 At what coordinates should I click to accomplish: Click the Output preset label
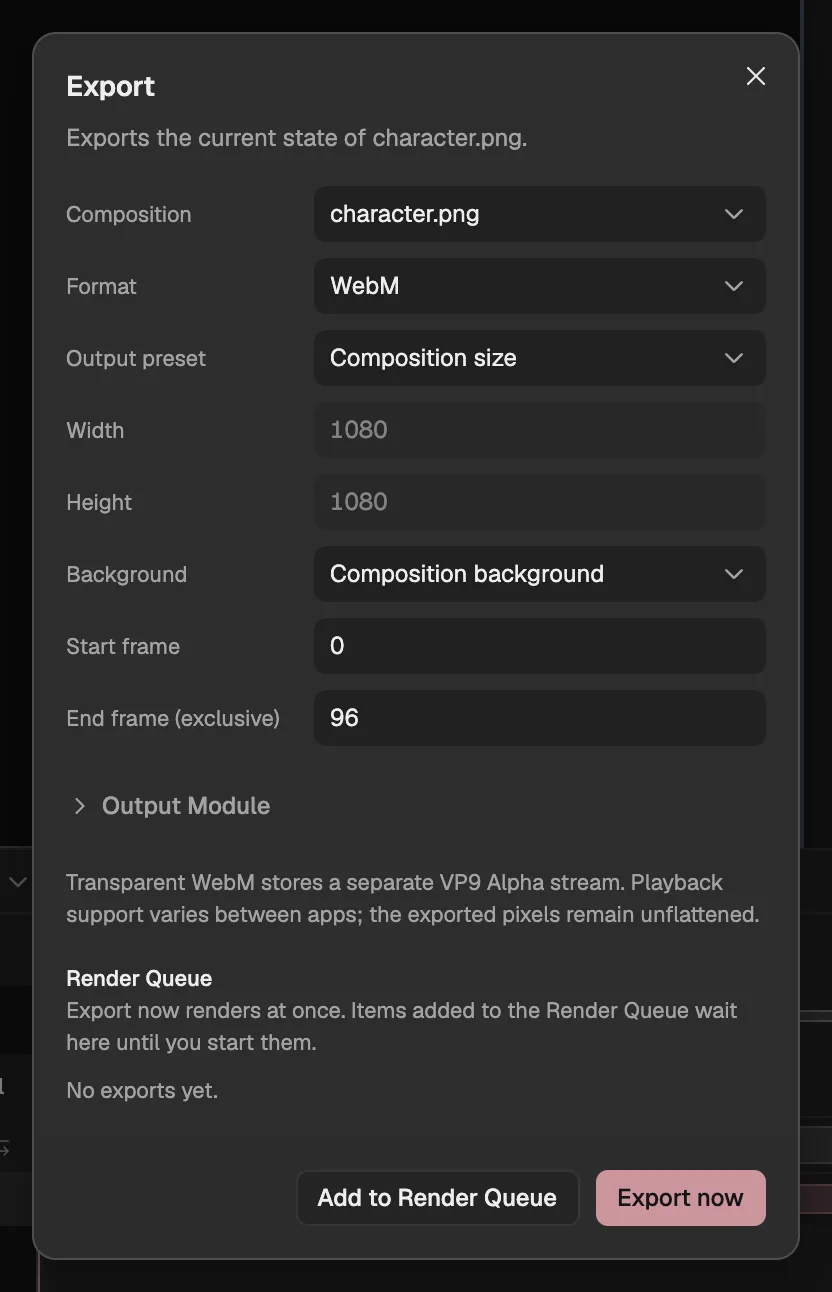(x=136, y=358)
